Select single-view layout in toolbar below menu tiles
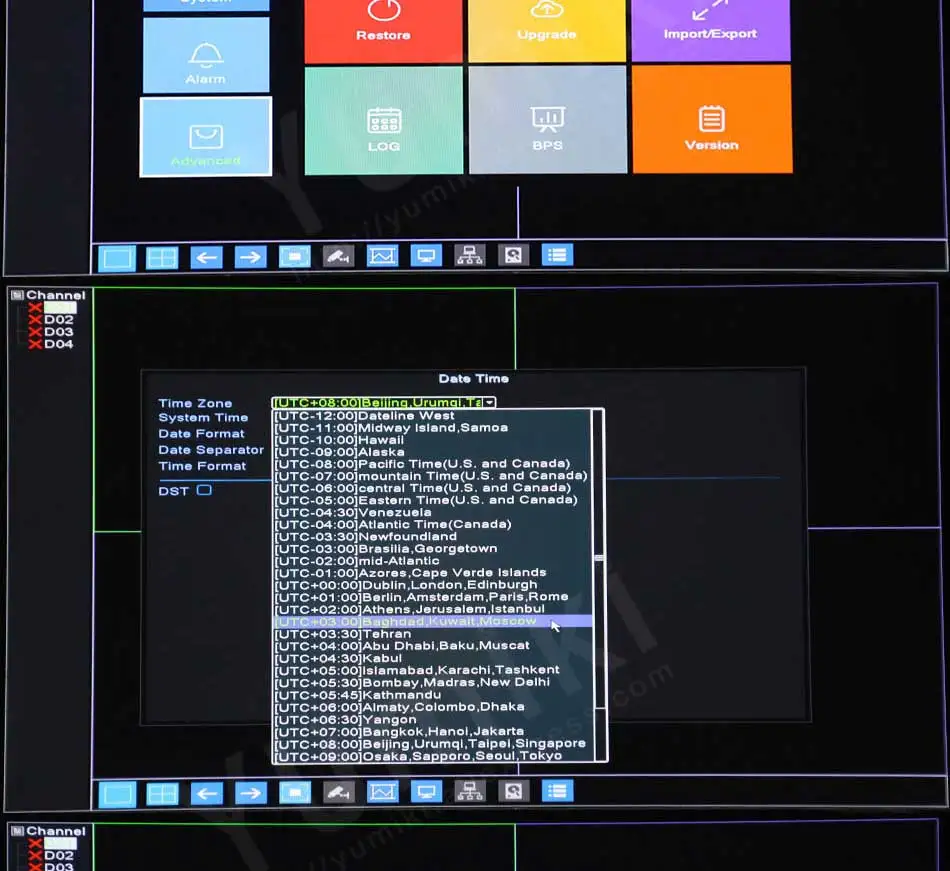Viewport: 950px width, 871px height. 117,259
